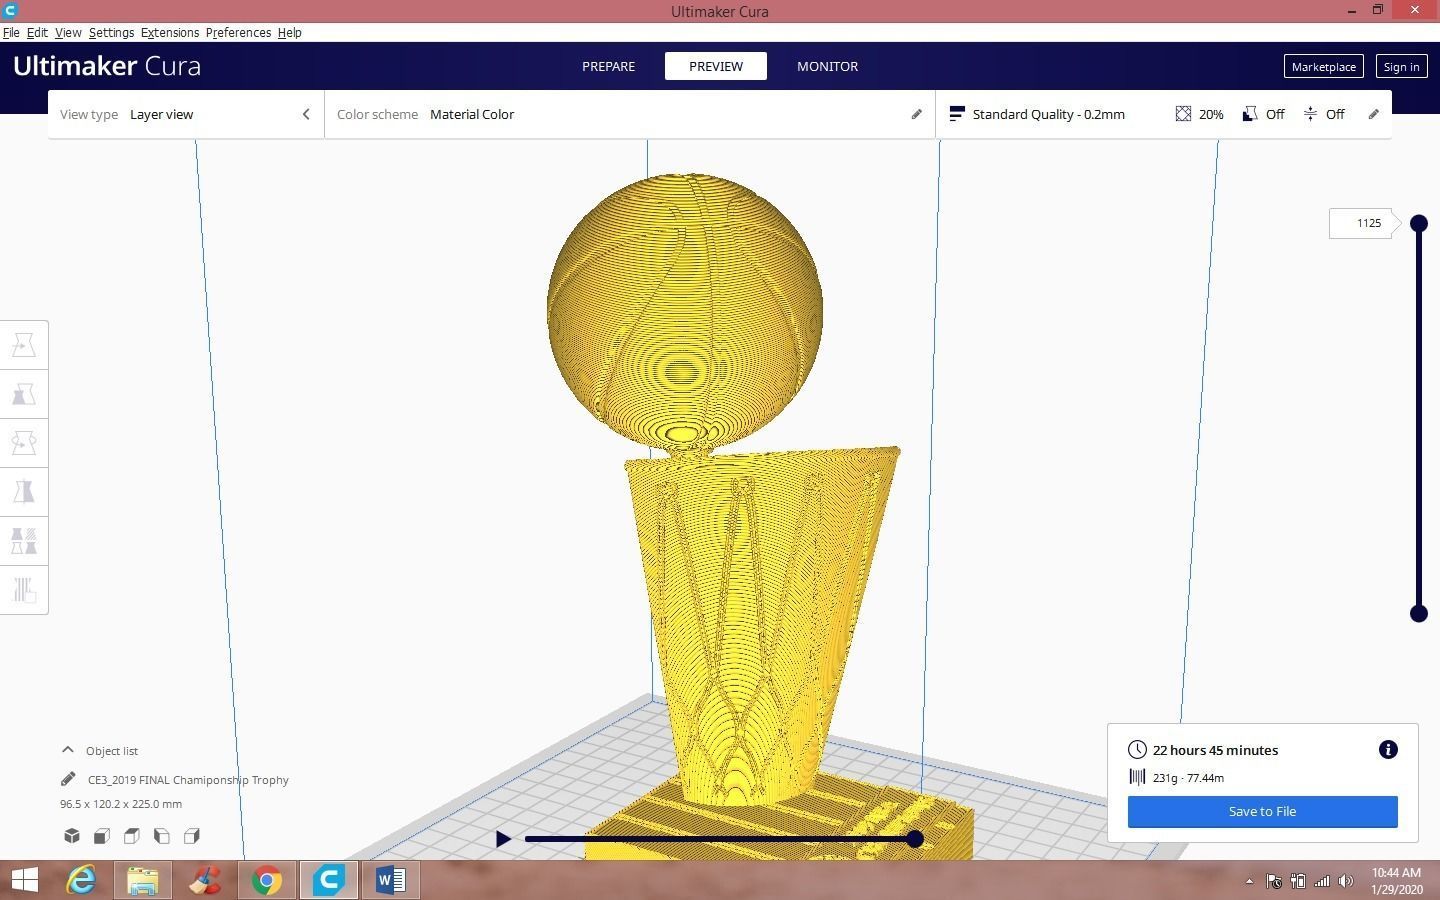The image size is (1440, 900).
Task: Select CE3_2019 FINAL Championship Trophy in object list
Action: click(188, 779)
